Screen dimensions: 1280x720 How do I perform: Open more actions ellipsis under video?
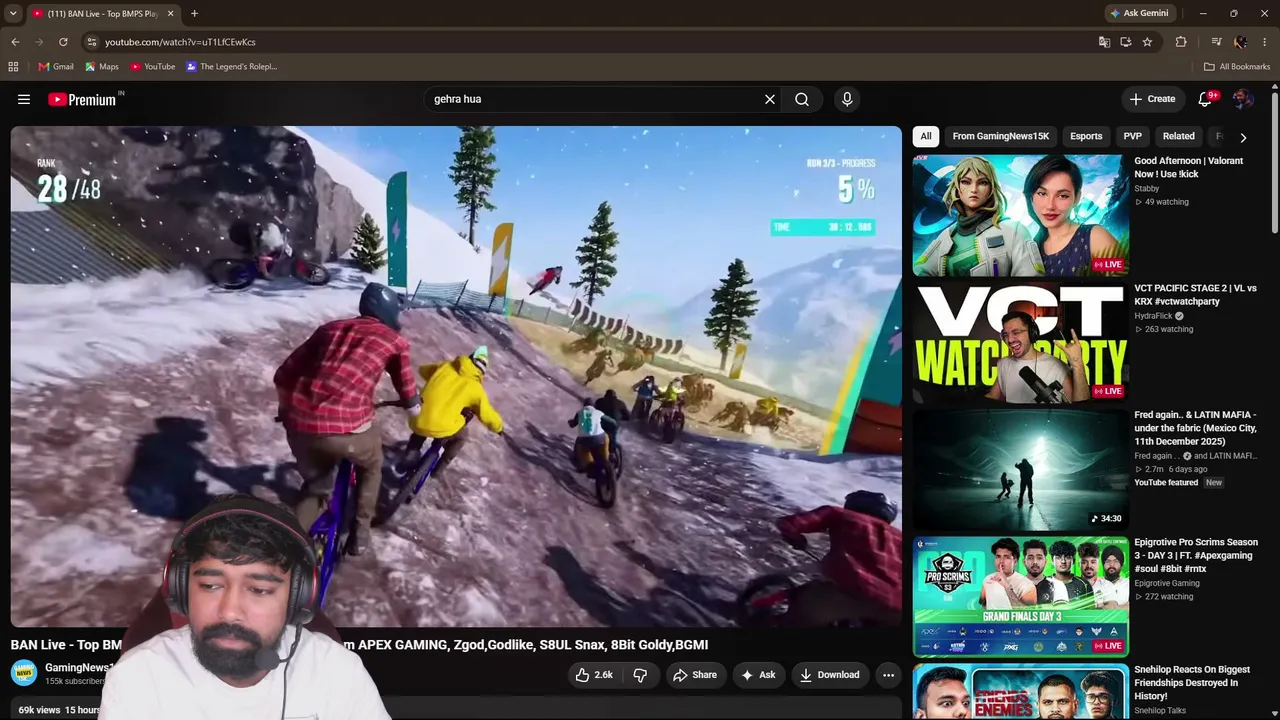click(x=888, y=675)
